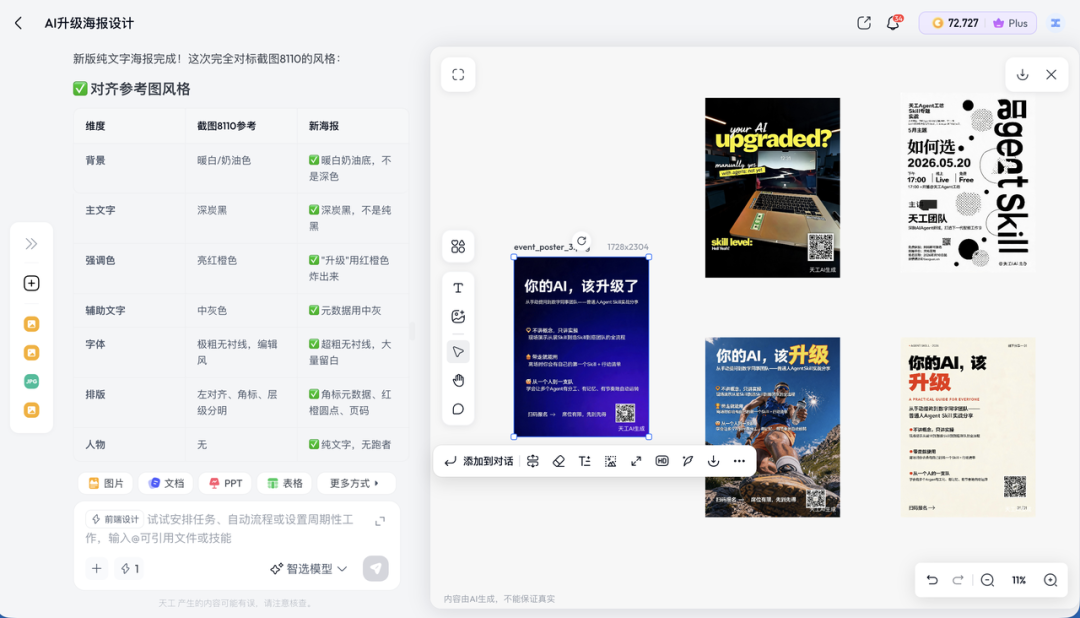The width and height of the screenshot is (1080, 618).
Task: Click the pen/redraw icon in image toolbar
Action: (687, 461)
